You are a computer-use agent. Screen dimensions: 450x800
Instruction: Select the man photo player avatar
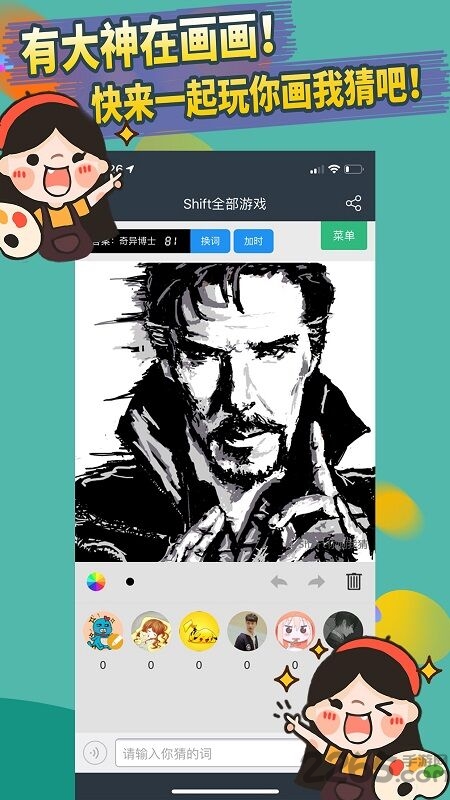247,631
